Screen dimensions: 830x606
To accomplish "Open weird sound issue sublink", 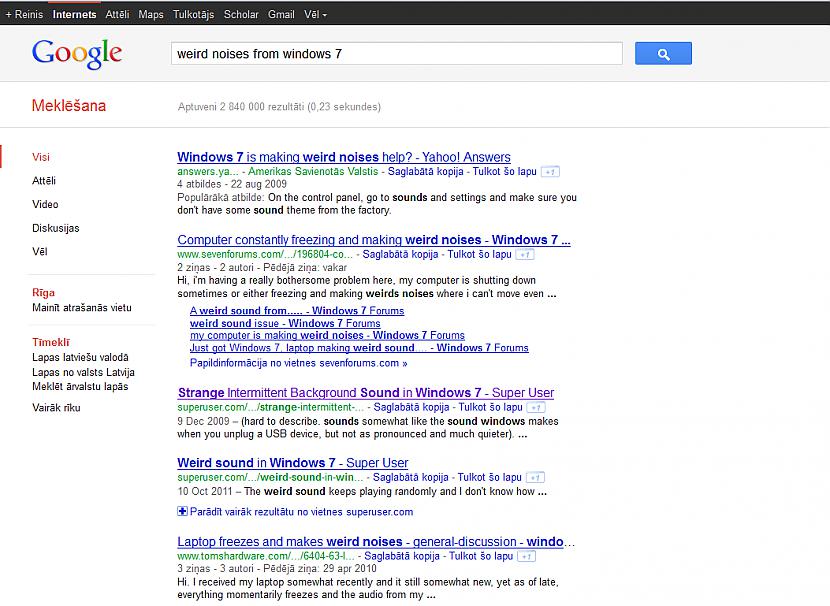I will (285, 323).
